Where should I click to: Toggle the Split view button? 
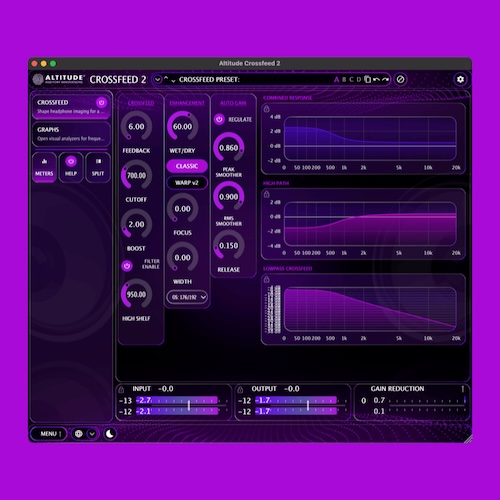(x=98, y=168)
